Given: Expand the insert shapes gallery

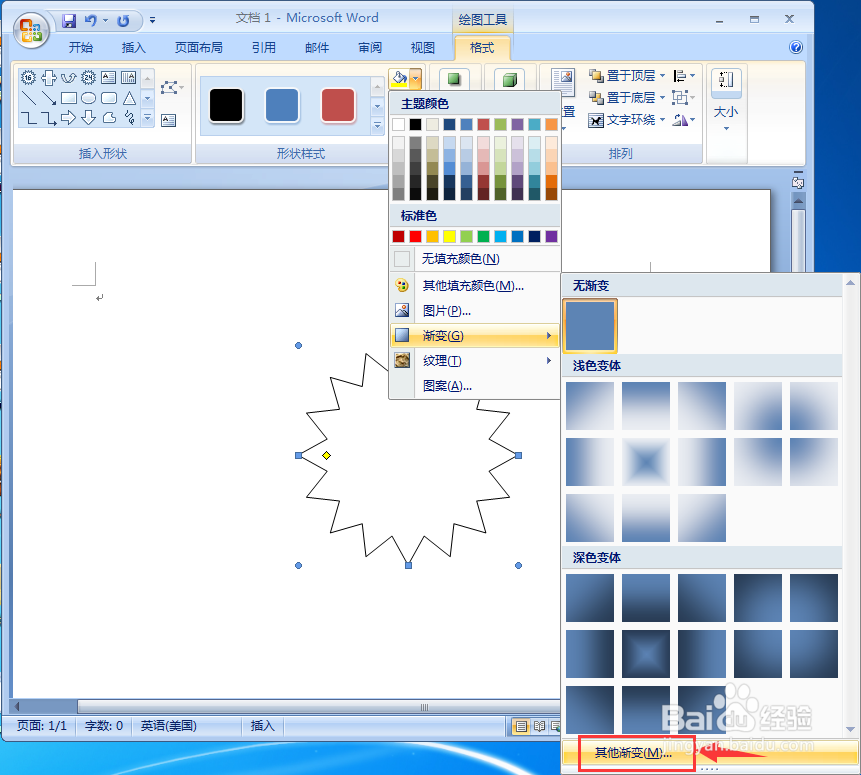Looking at the screenshot, I should (147, 118).
